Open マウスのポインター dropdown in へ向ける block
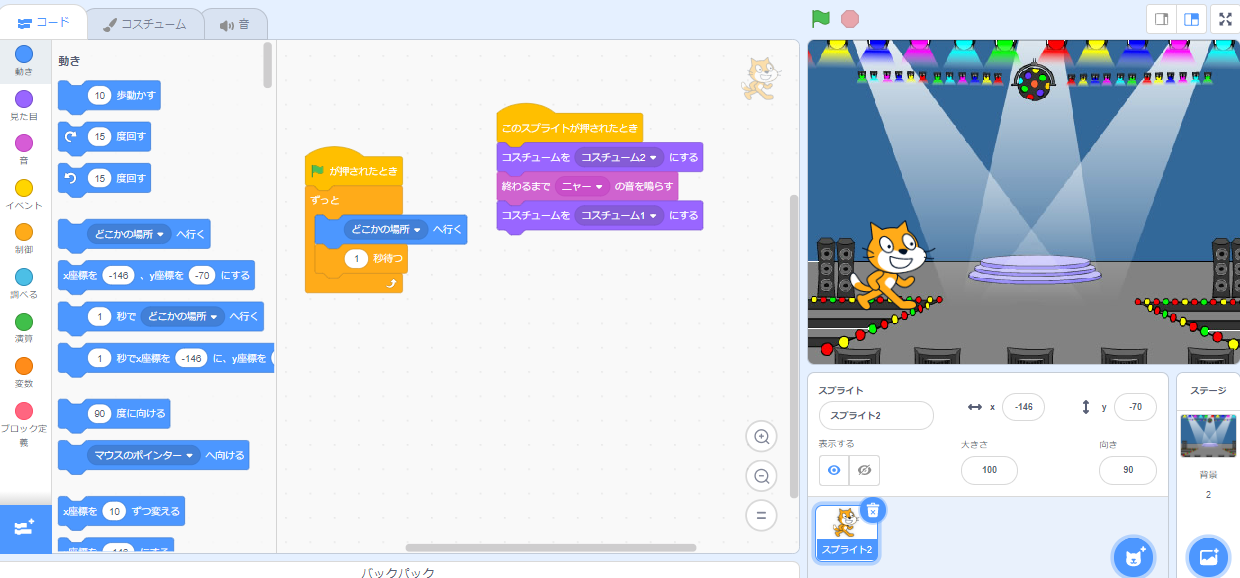The height and width of the screenshot is (578, 1240). click(143, 455)
